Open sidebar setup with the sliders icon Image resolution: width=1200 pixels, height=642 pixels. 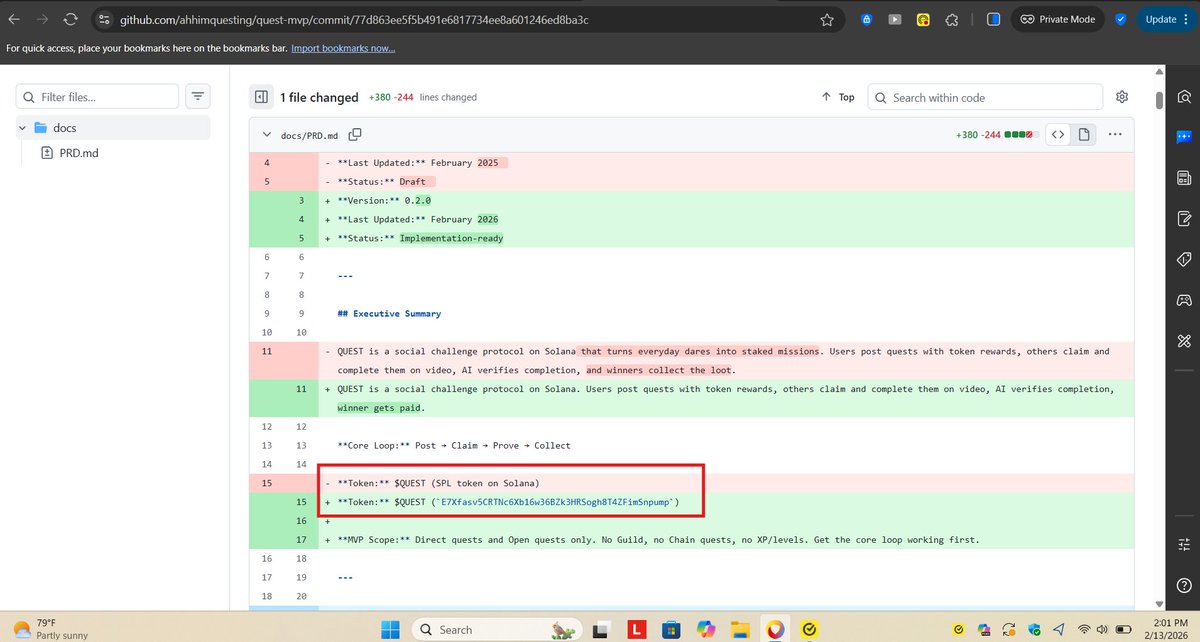tap(1183, 544)
